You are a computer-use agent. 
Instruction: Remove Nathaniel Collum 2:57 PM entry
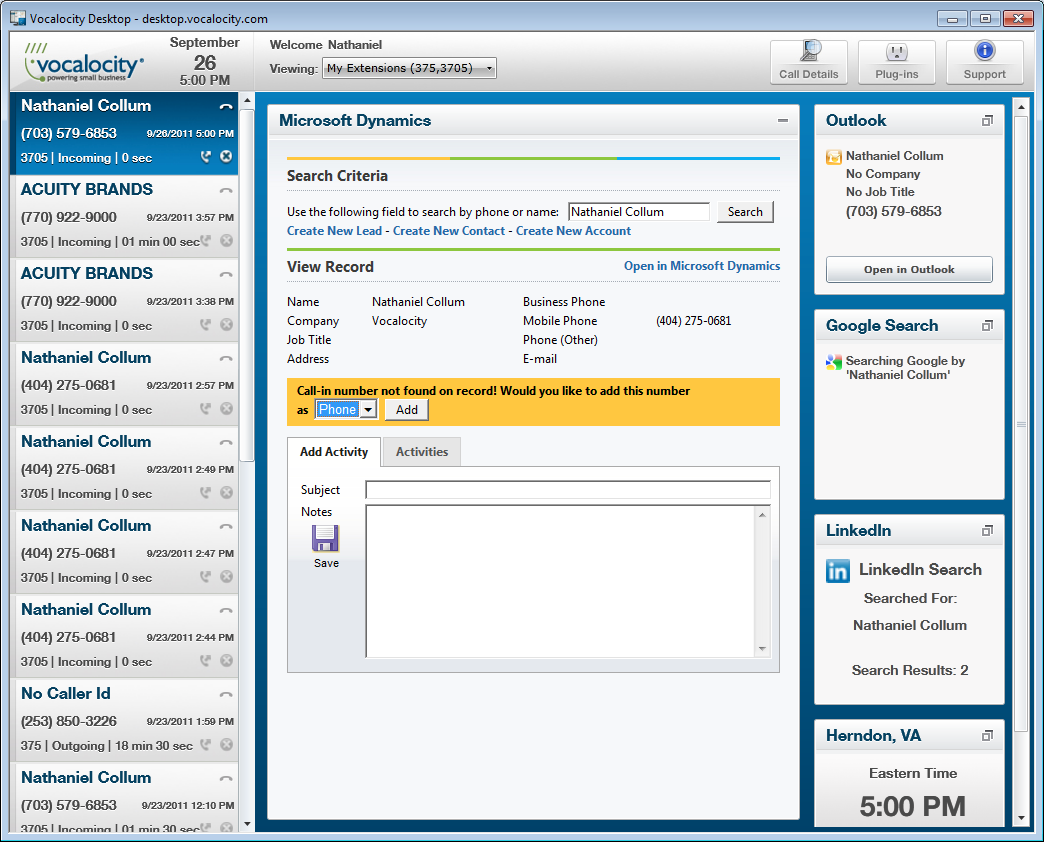(x=226, y=408)
